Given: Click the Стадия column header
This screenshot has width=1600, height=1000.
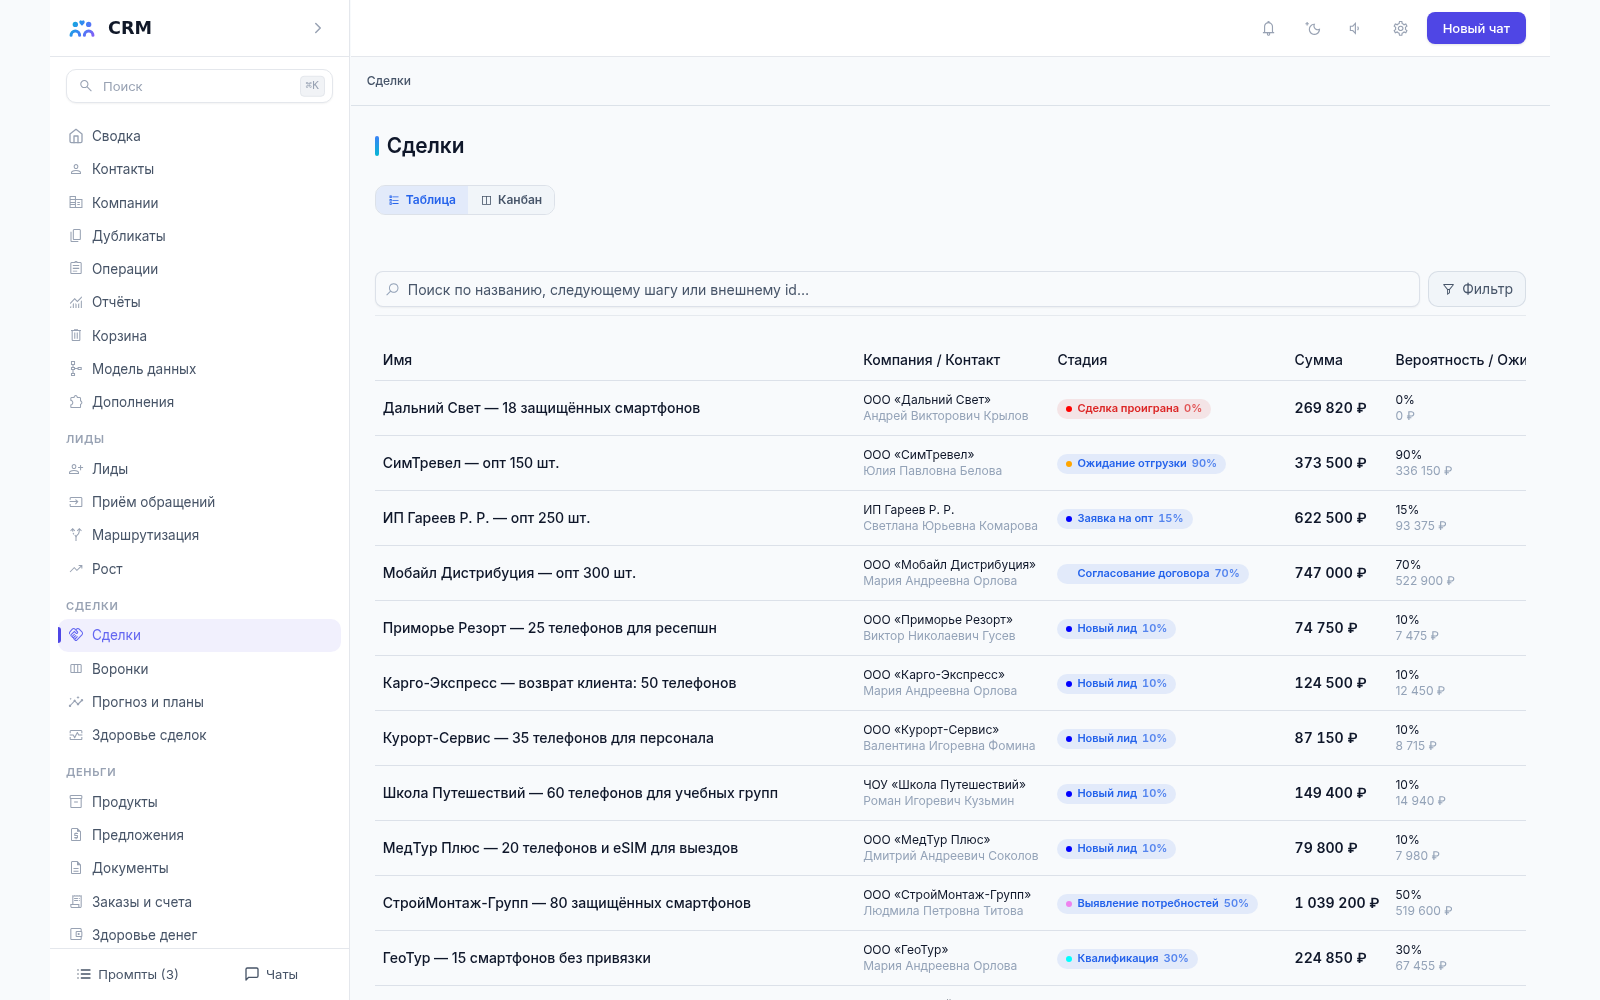Looking at the screenshot, I should [1082, 360].
